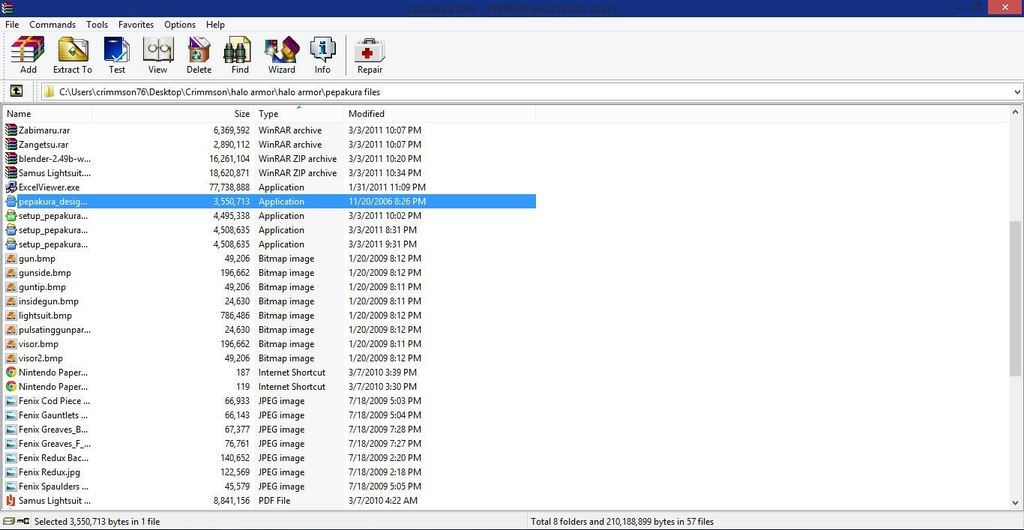Click the file list vertical scrollbar thumb

click(x=1016, y=298)
